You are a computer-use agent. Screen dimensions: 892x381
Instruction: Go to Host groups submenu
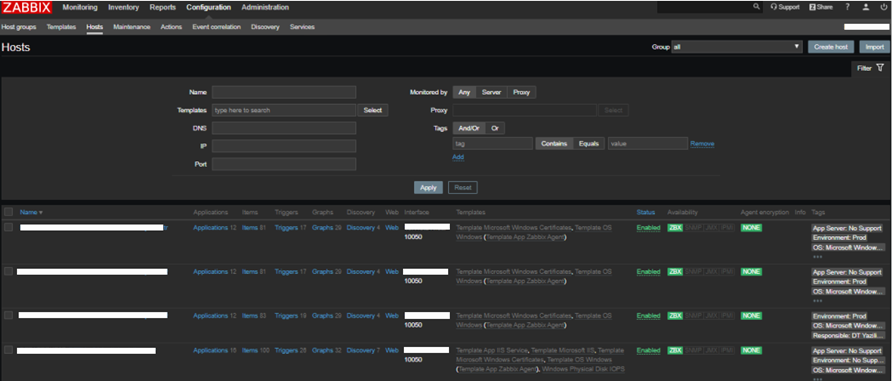point(18,27)
